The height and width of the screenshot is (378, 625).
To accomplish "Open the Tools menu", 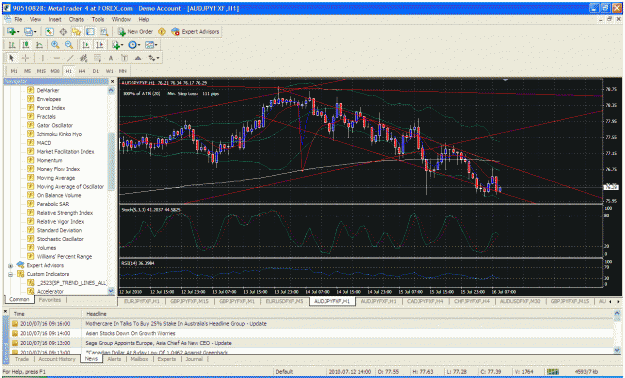I will coord(98,19).
